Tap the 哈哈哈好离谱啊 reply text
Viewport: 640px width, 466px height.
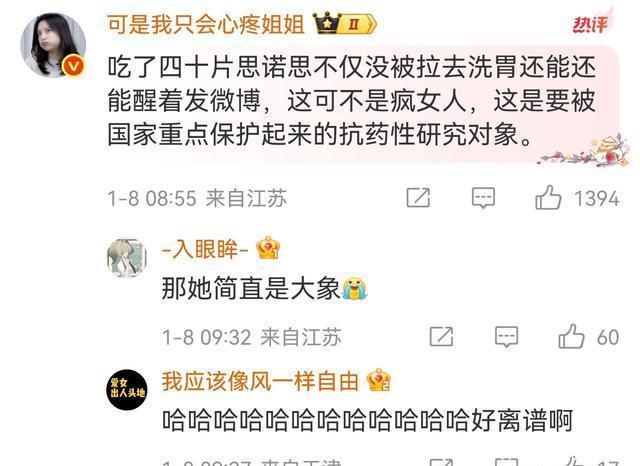point(367,420)
